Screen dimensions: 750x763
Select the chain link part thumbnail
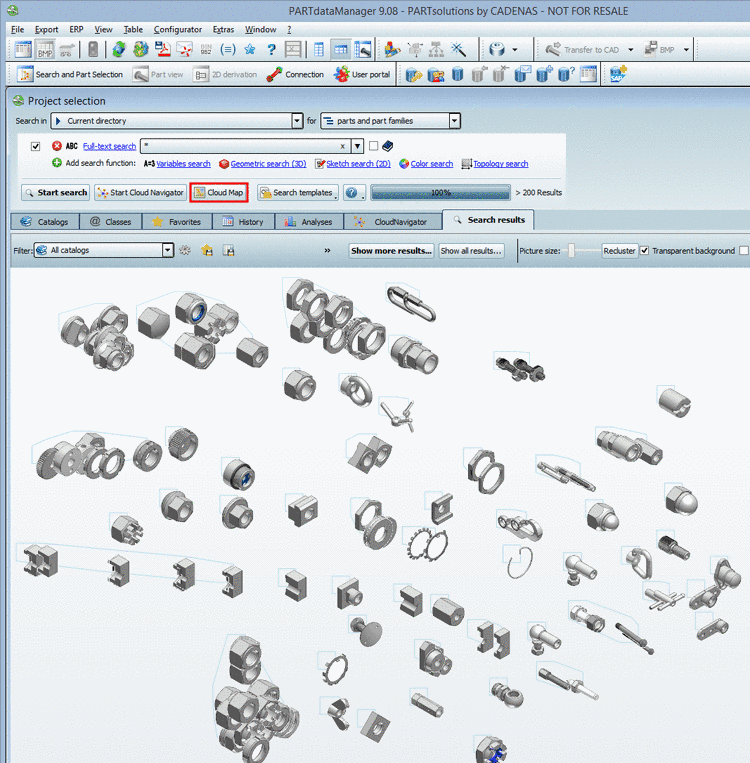click(410, 302)
